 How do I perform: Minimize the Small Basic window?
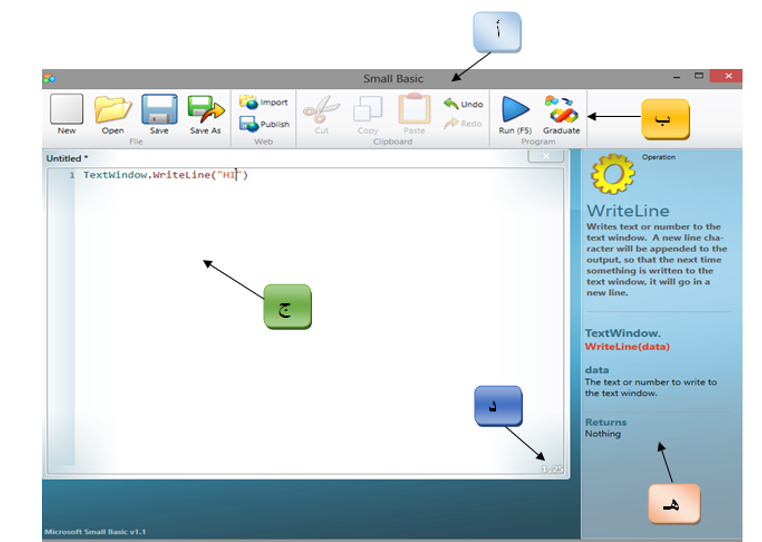point(676,77)
